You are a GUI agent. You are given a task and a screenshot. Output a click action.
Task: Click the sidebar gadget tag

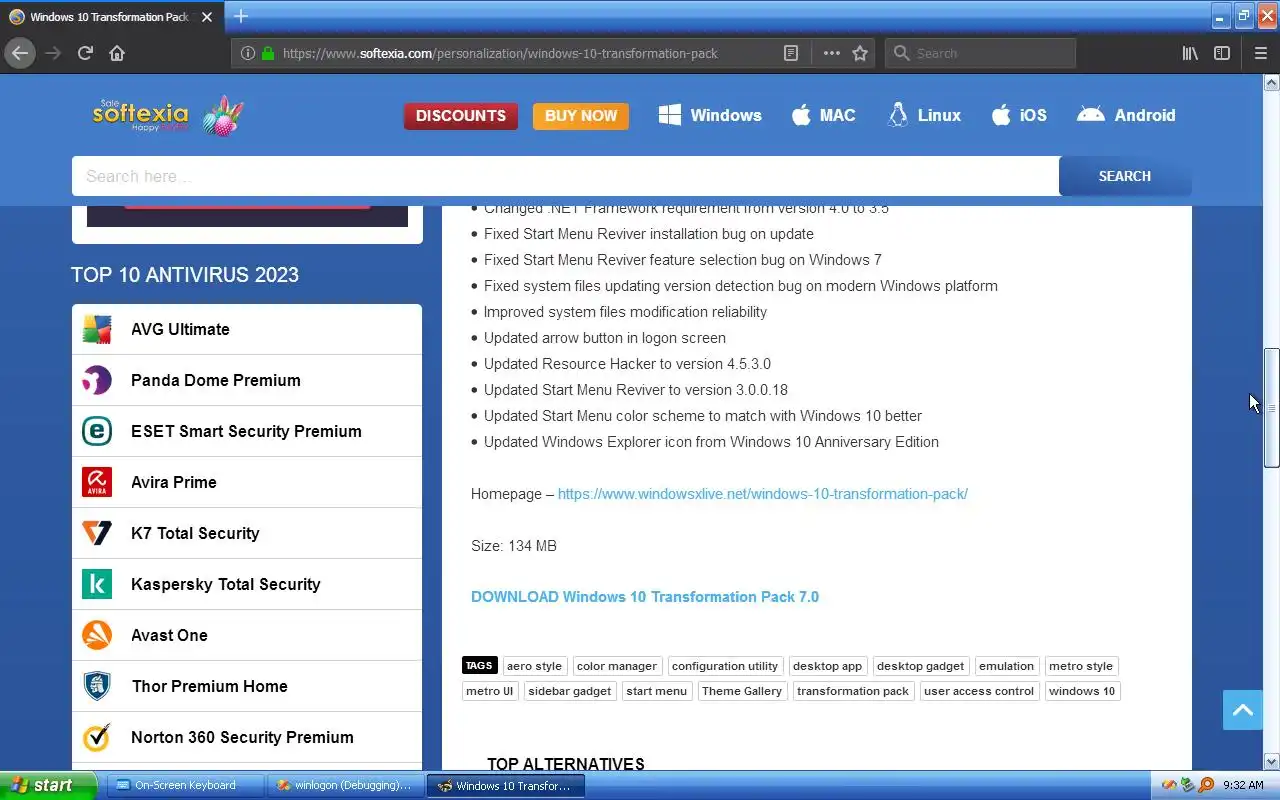[570, 691]
